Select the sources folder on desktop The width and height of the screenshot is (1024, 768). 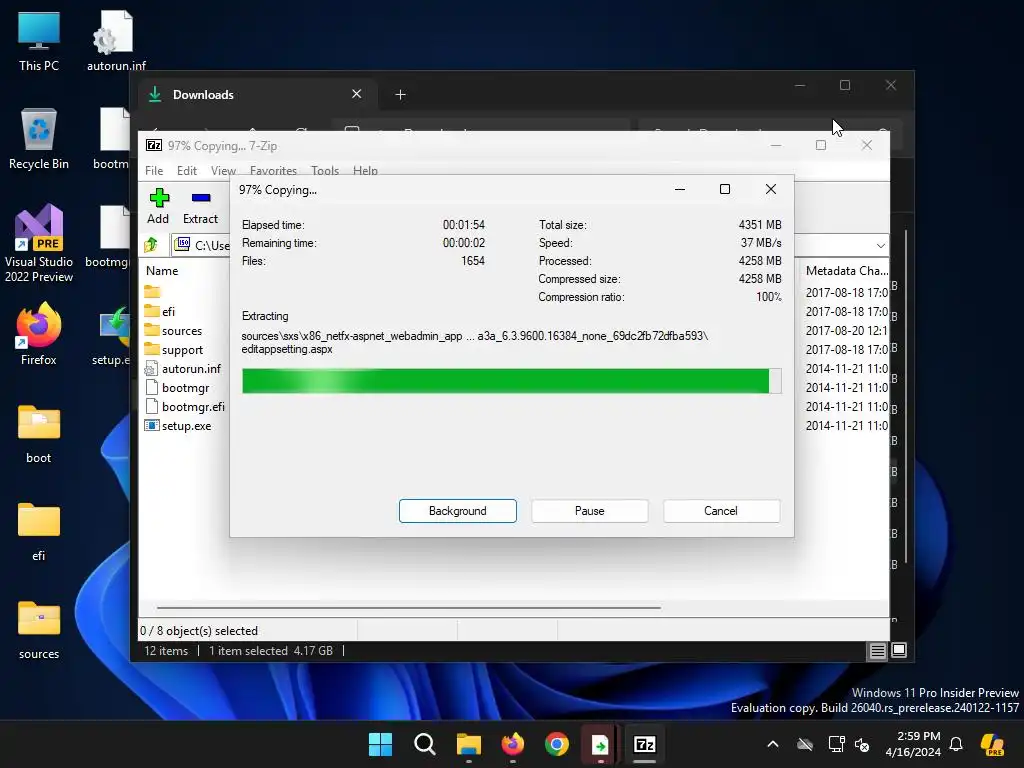[x=39, y=629]
